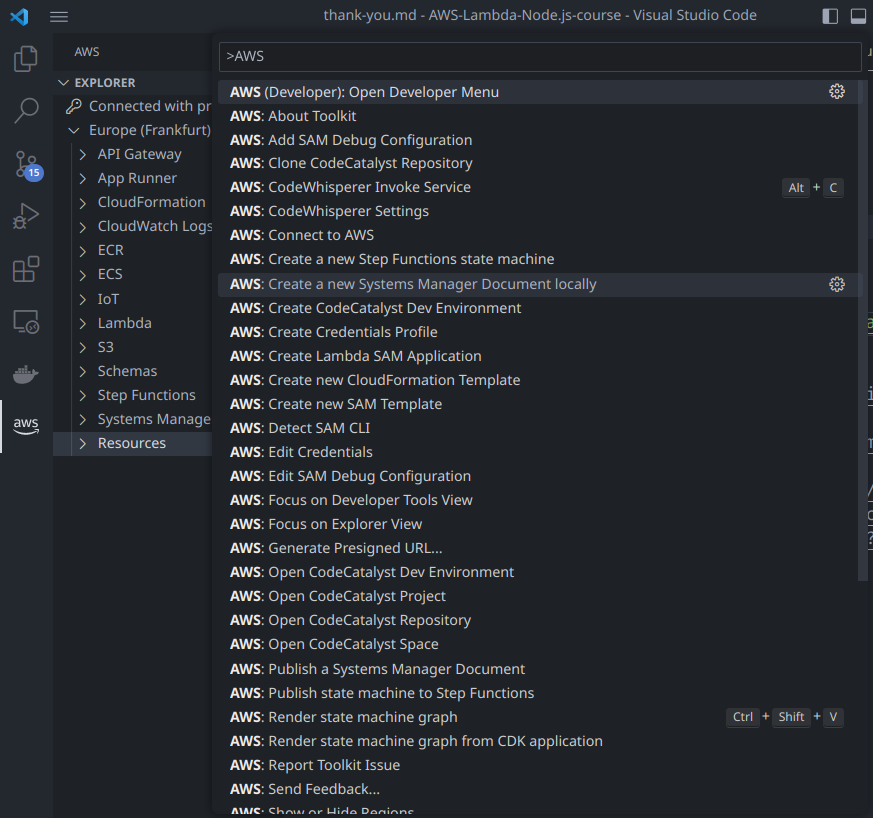Open the Remote Explorer view

(25, 321)
